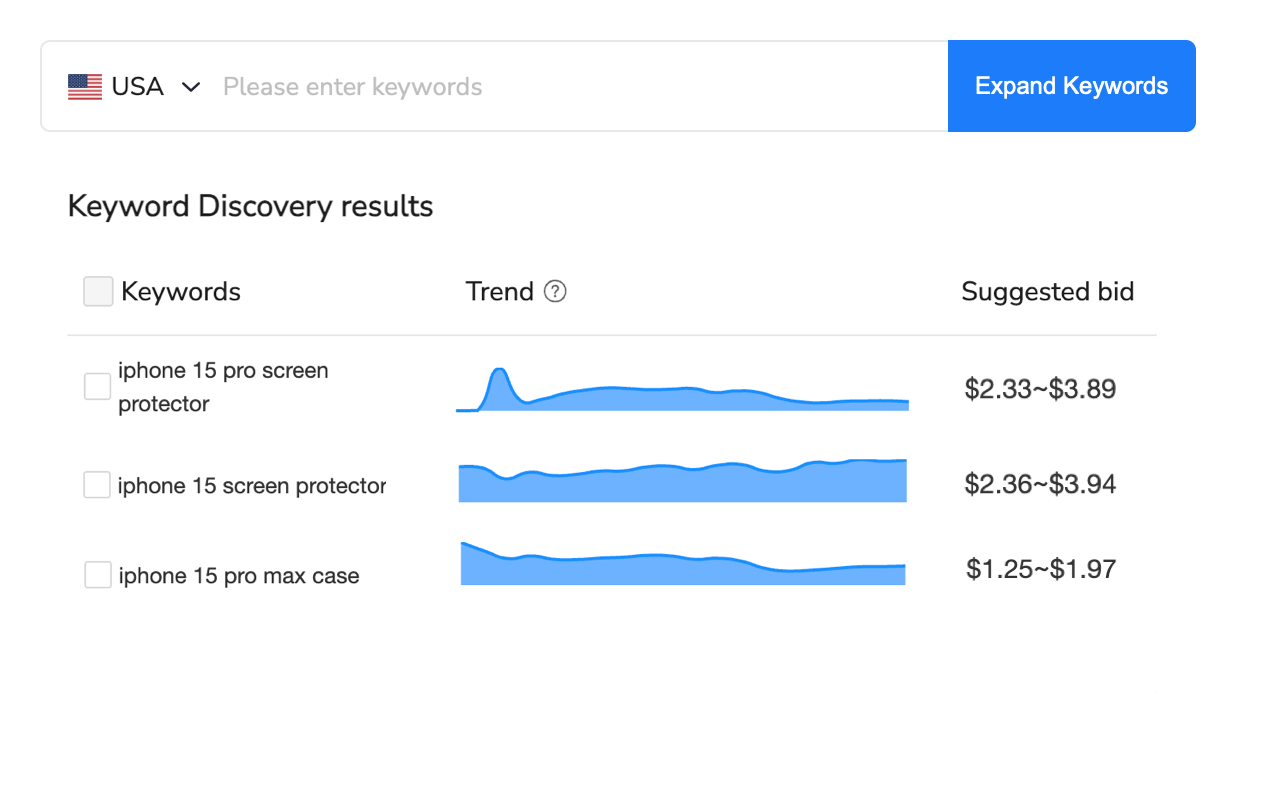The width and height of the screenshot is (1272, 800).
Task: Select the American flag in the country selector
Action: 86,86
